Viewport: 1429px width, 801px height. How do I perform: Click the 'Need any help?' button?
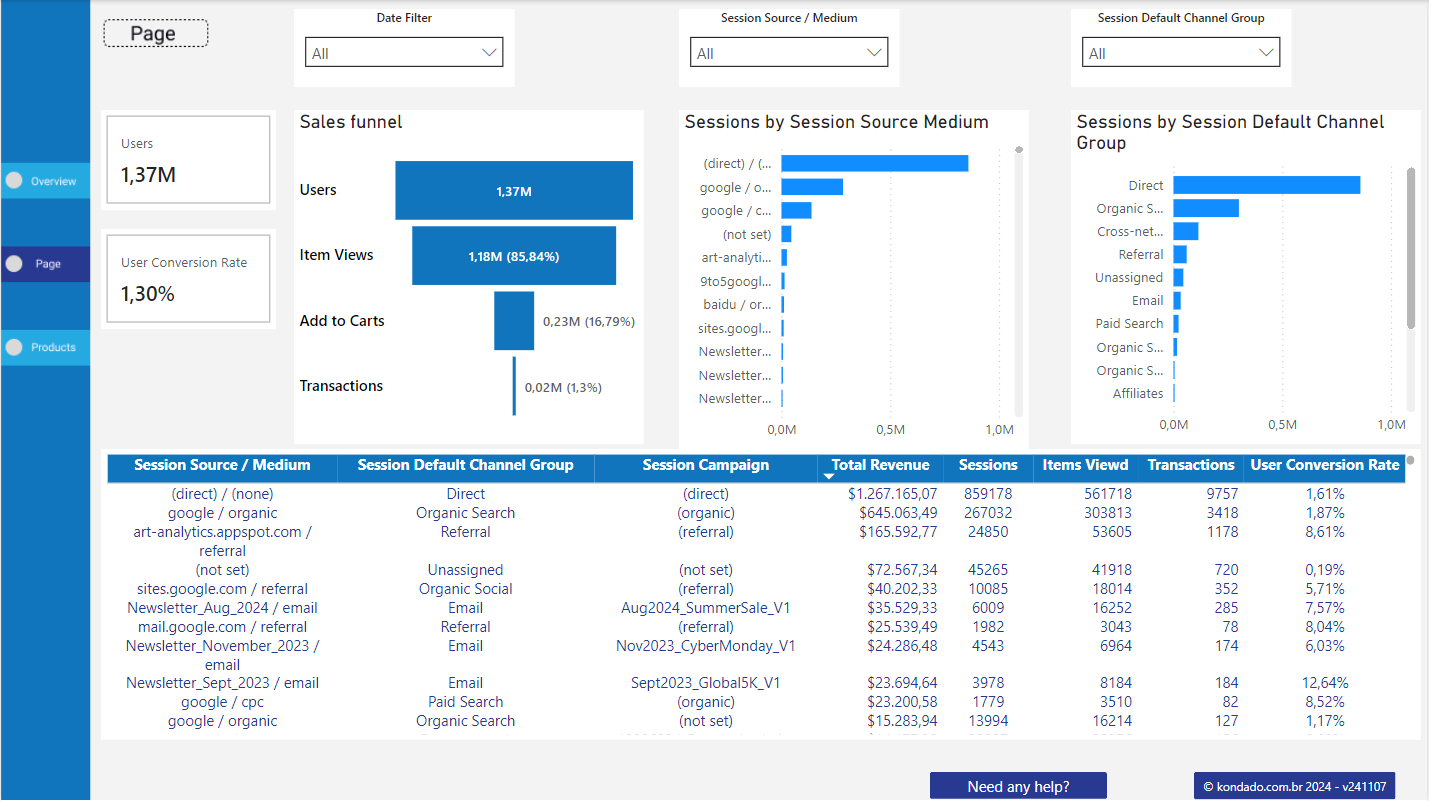click(1018, 785)
